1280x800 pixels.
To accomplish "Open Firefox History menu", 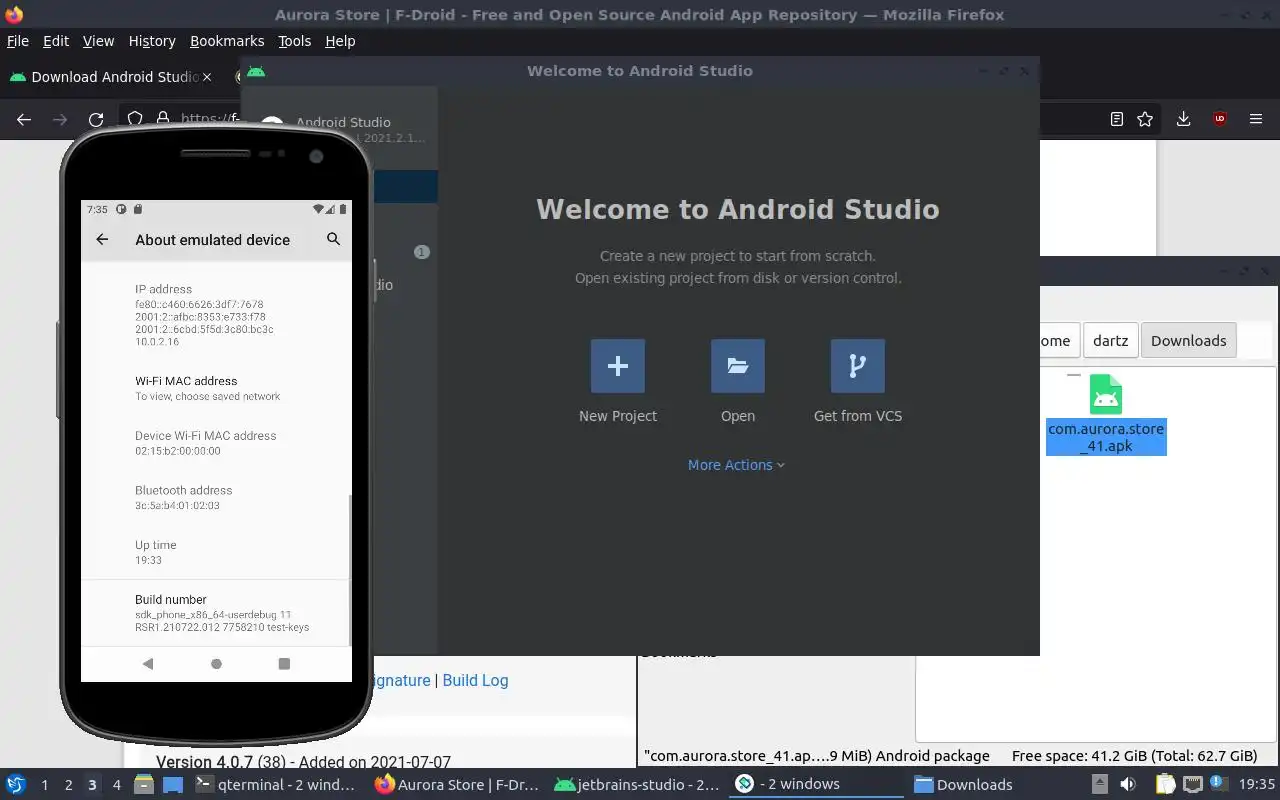I will tap(152, 41).
